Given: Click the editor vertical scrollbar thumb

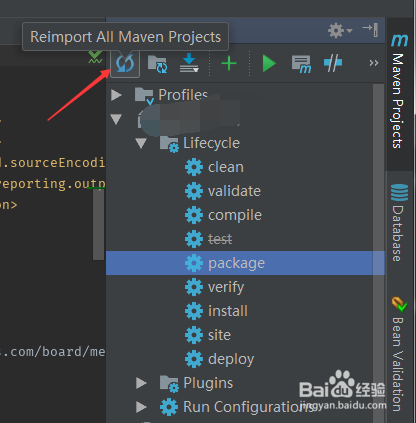Looking at the screenshot, I should (98, 224).
